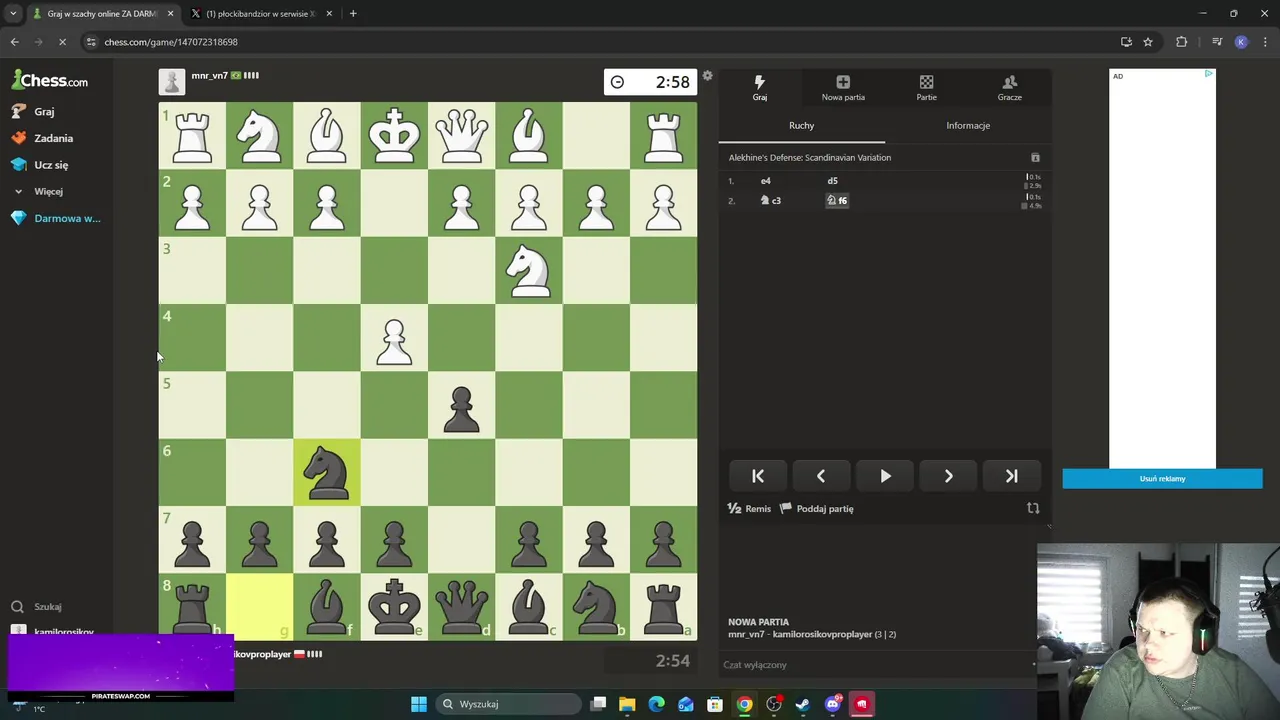Click the white knight on row 3
Image resolution: width=1280 pixels, height=720 pixels.
(x=529, y=270)
